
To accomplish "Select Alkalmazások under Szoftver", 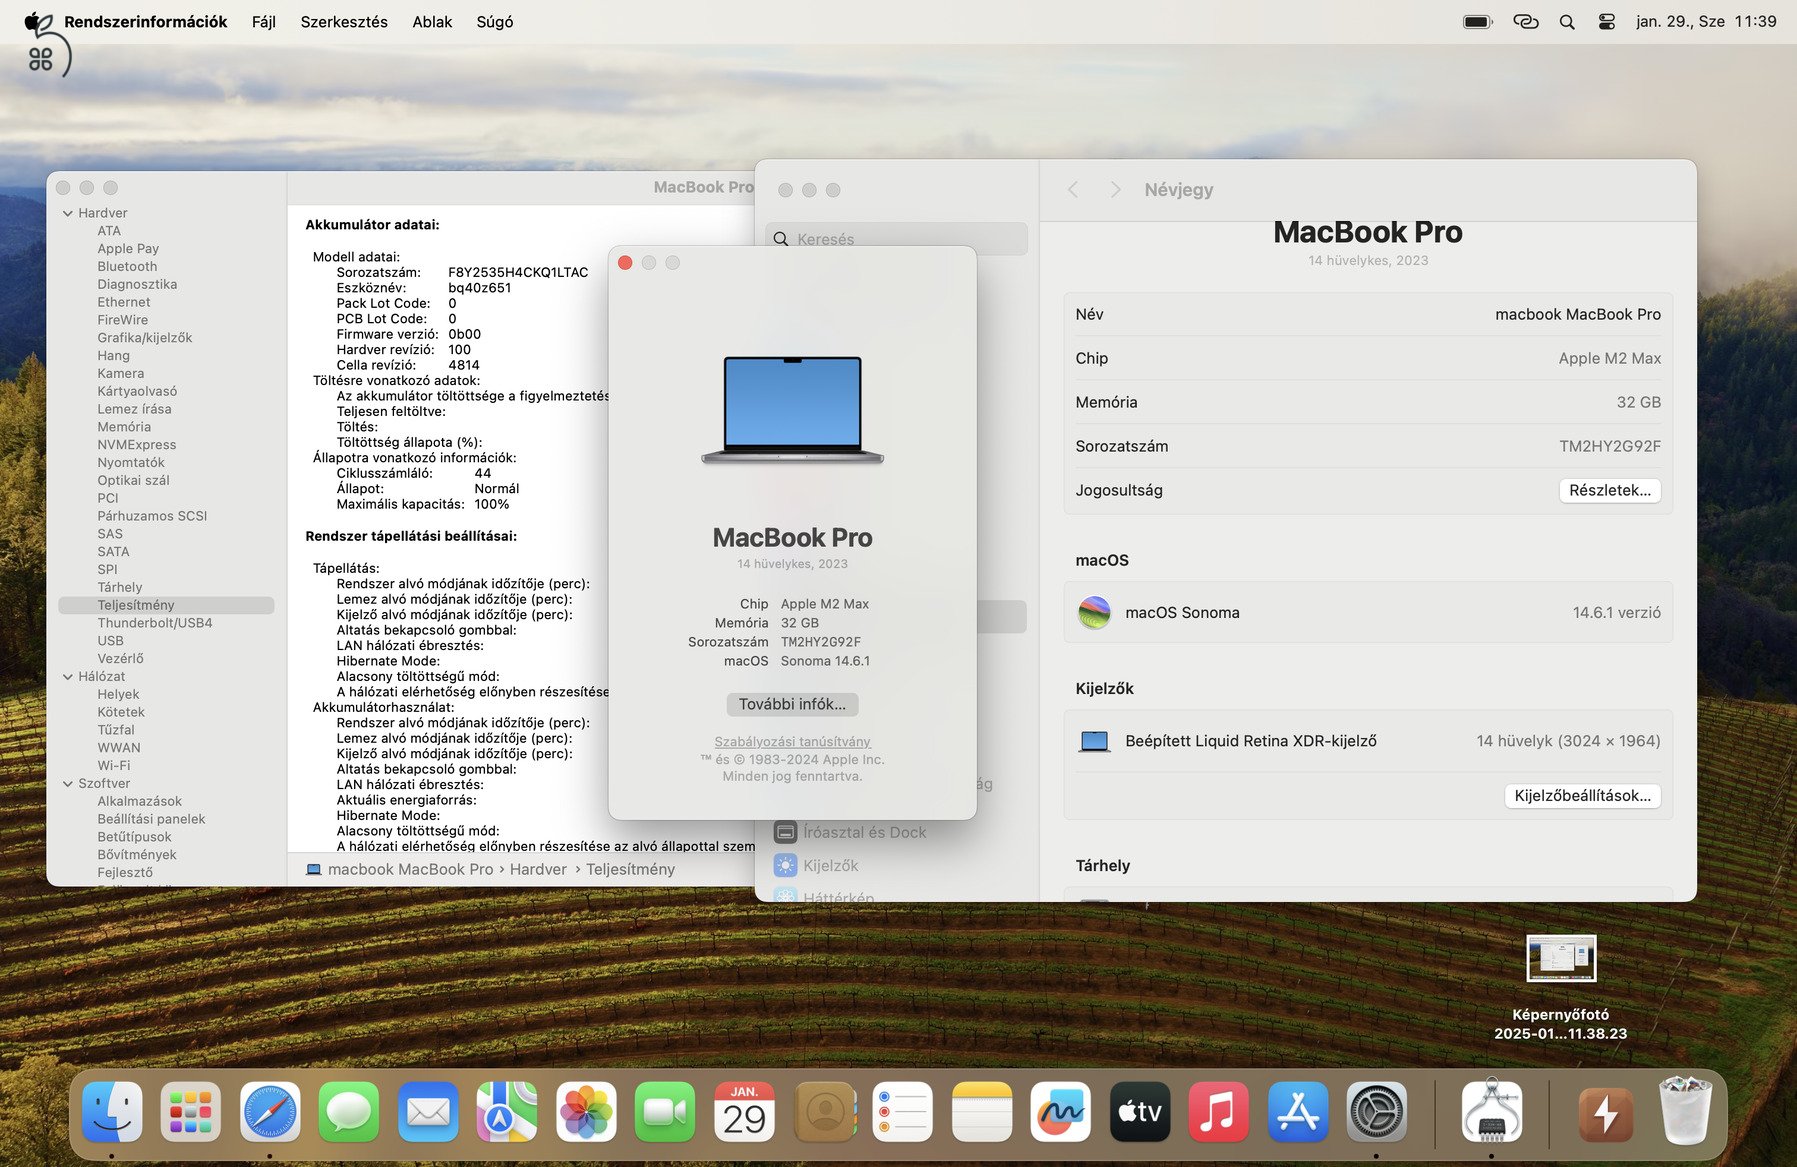I will pyautogui.click(x=140, y=802).
